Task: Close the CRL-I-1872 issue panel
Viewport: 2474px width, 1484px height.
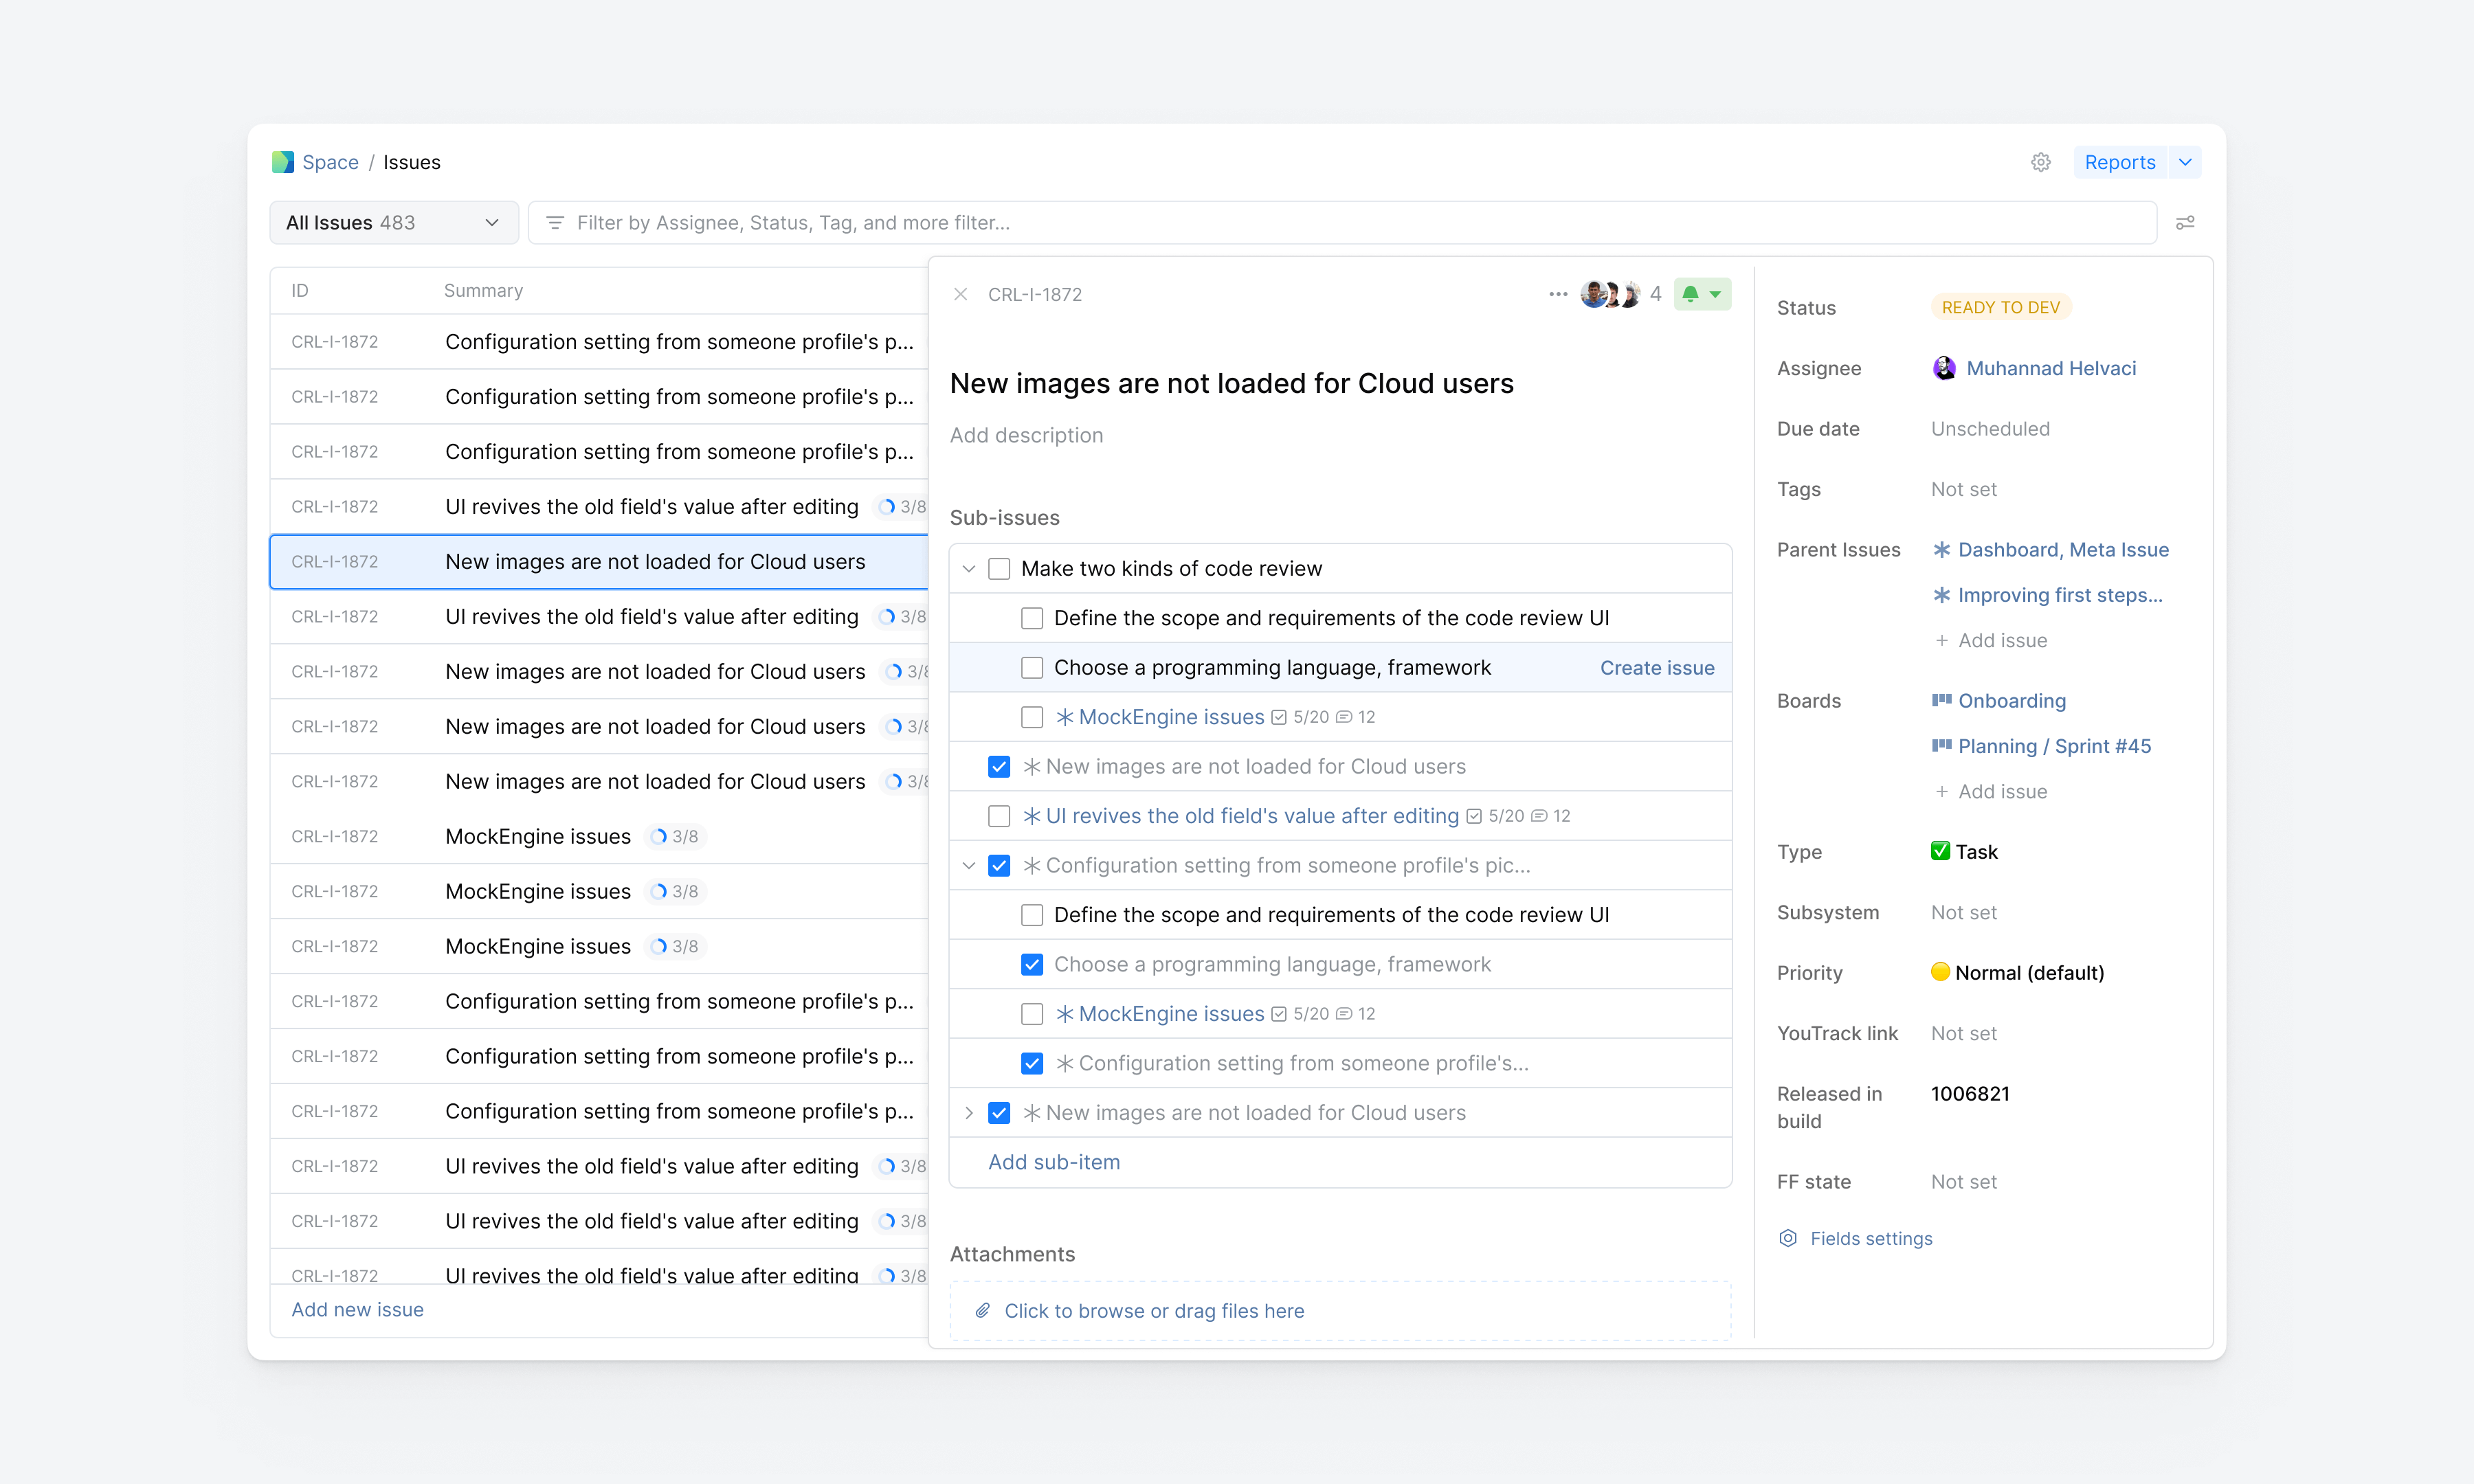Action: click(x=960, y=294)
